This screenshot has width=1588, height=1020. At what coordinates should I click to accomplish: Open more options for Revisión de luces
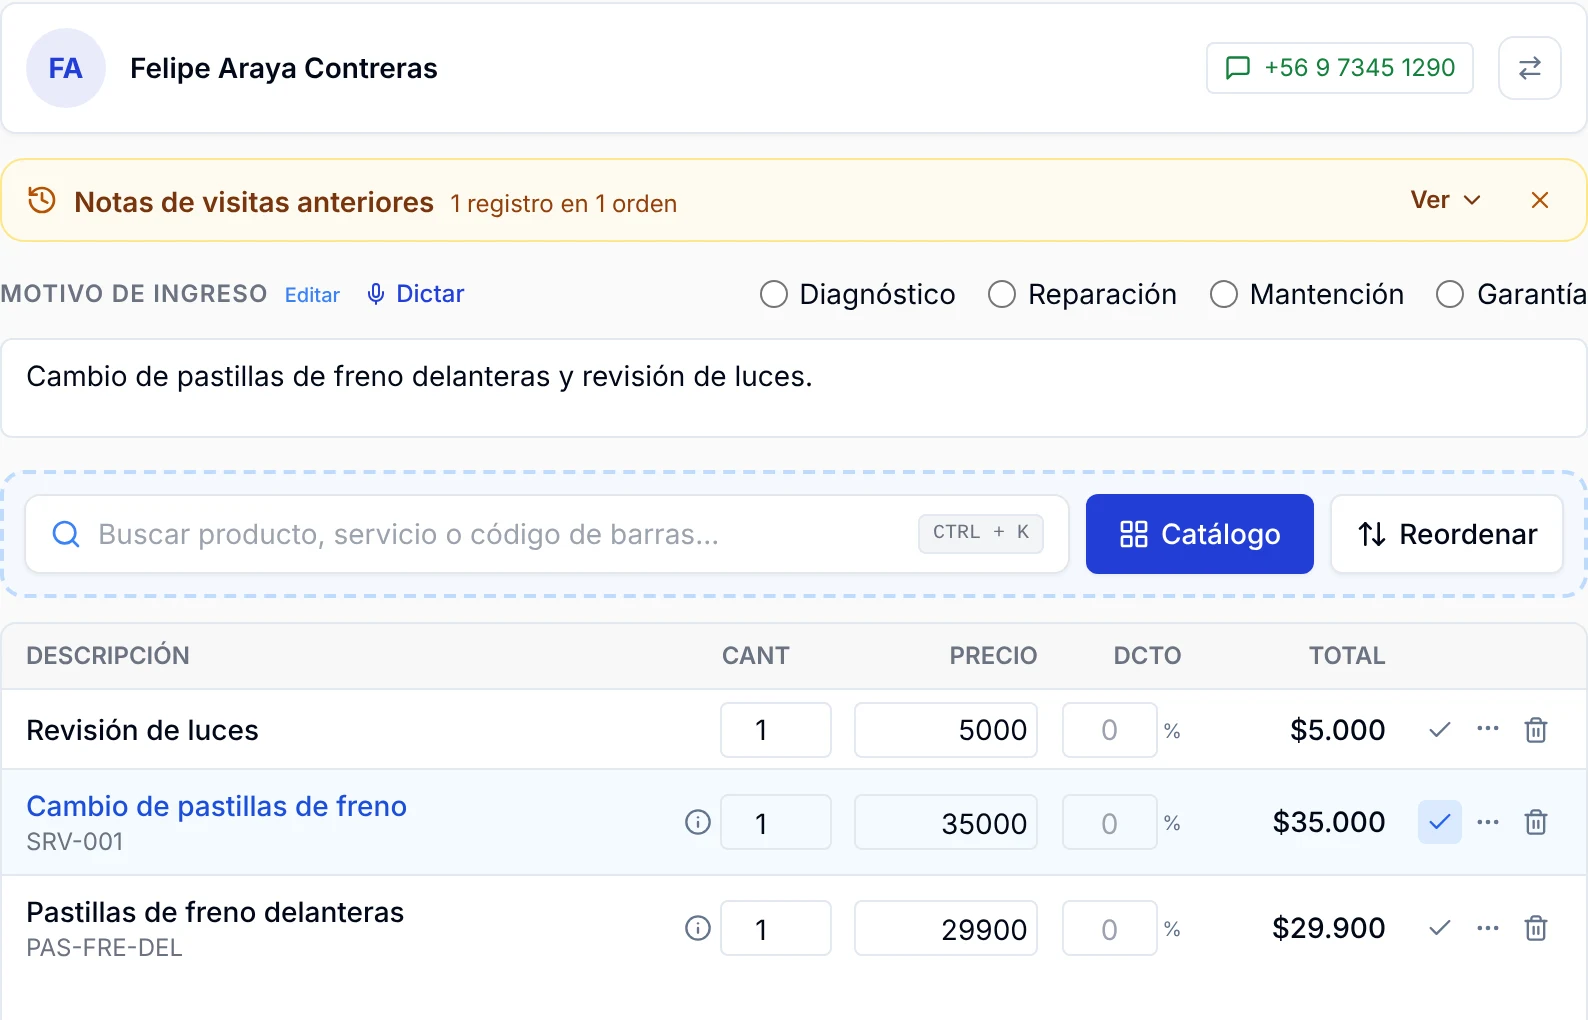click(x=1488, y=729)
